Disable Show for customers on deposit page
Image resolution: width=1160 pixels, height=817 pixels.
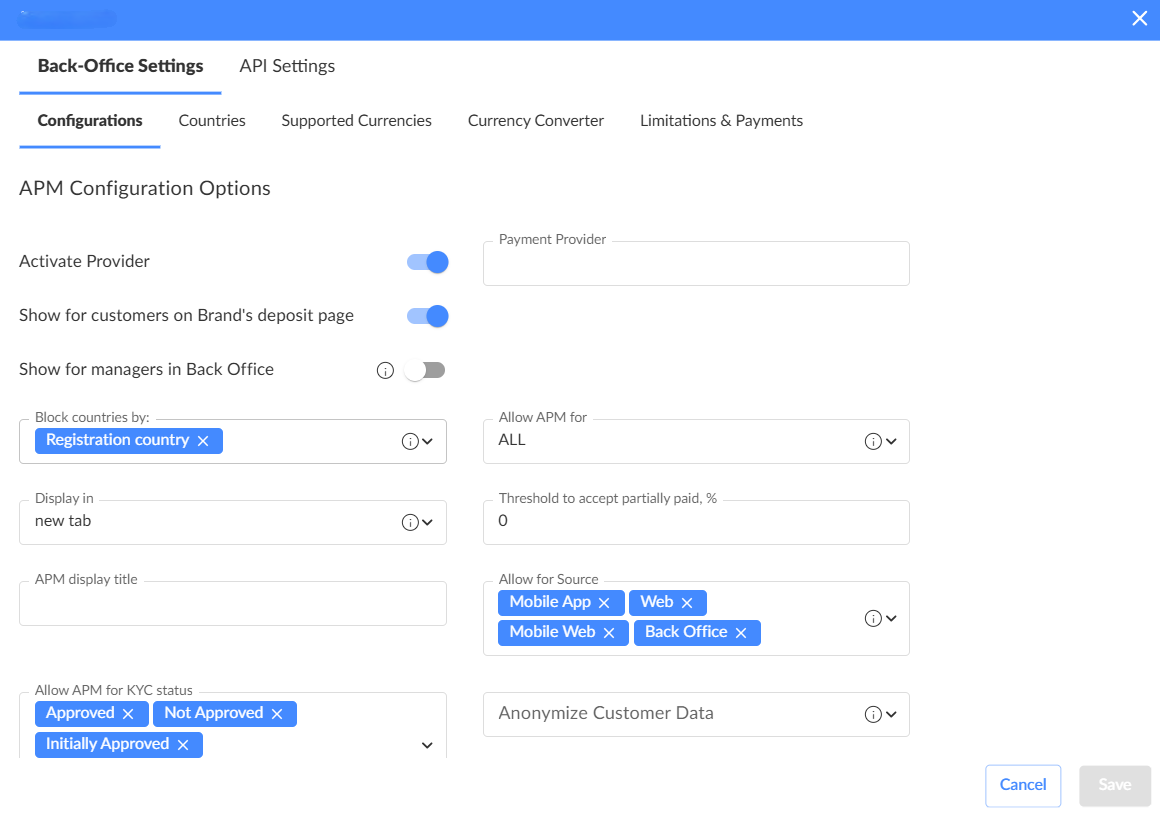[x=427, y=316]
